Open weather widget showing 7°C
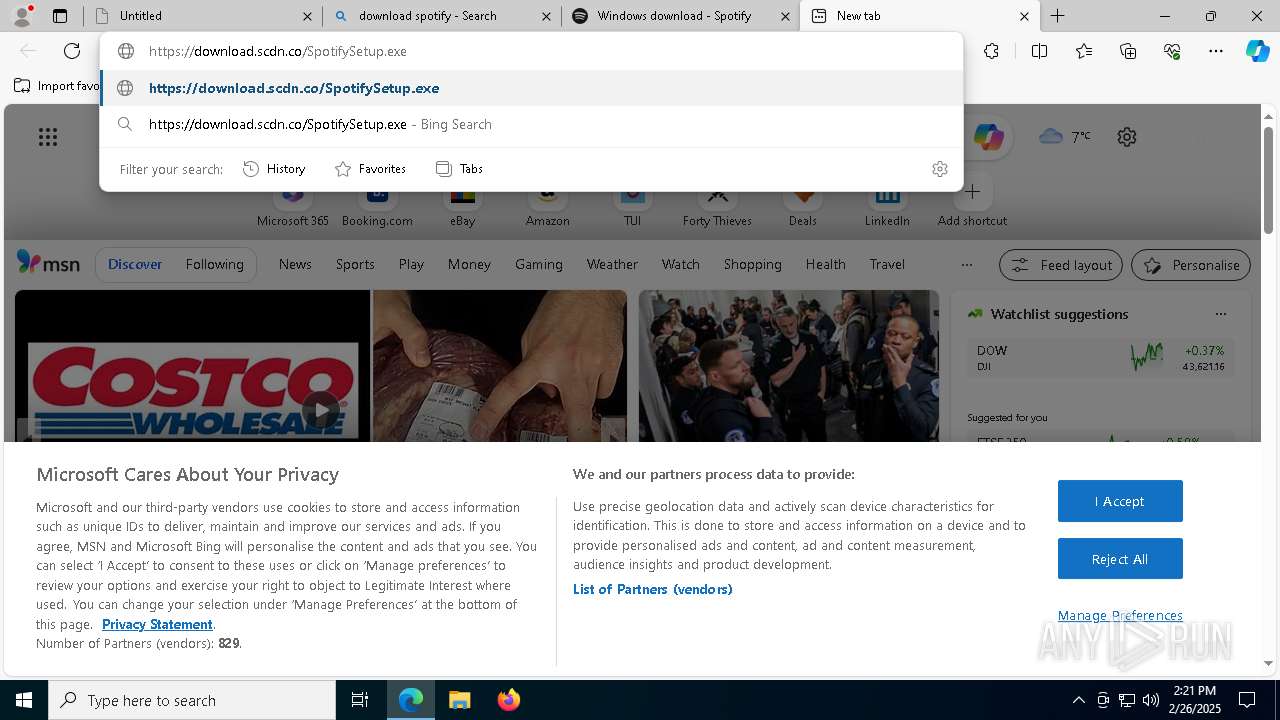Image resolution: width=1280 pixels, height=720 pixels. coord(1065,136)
